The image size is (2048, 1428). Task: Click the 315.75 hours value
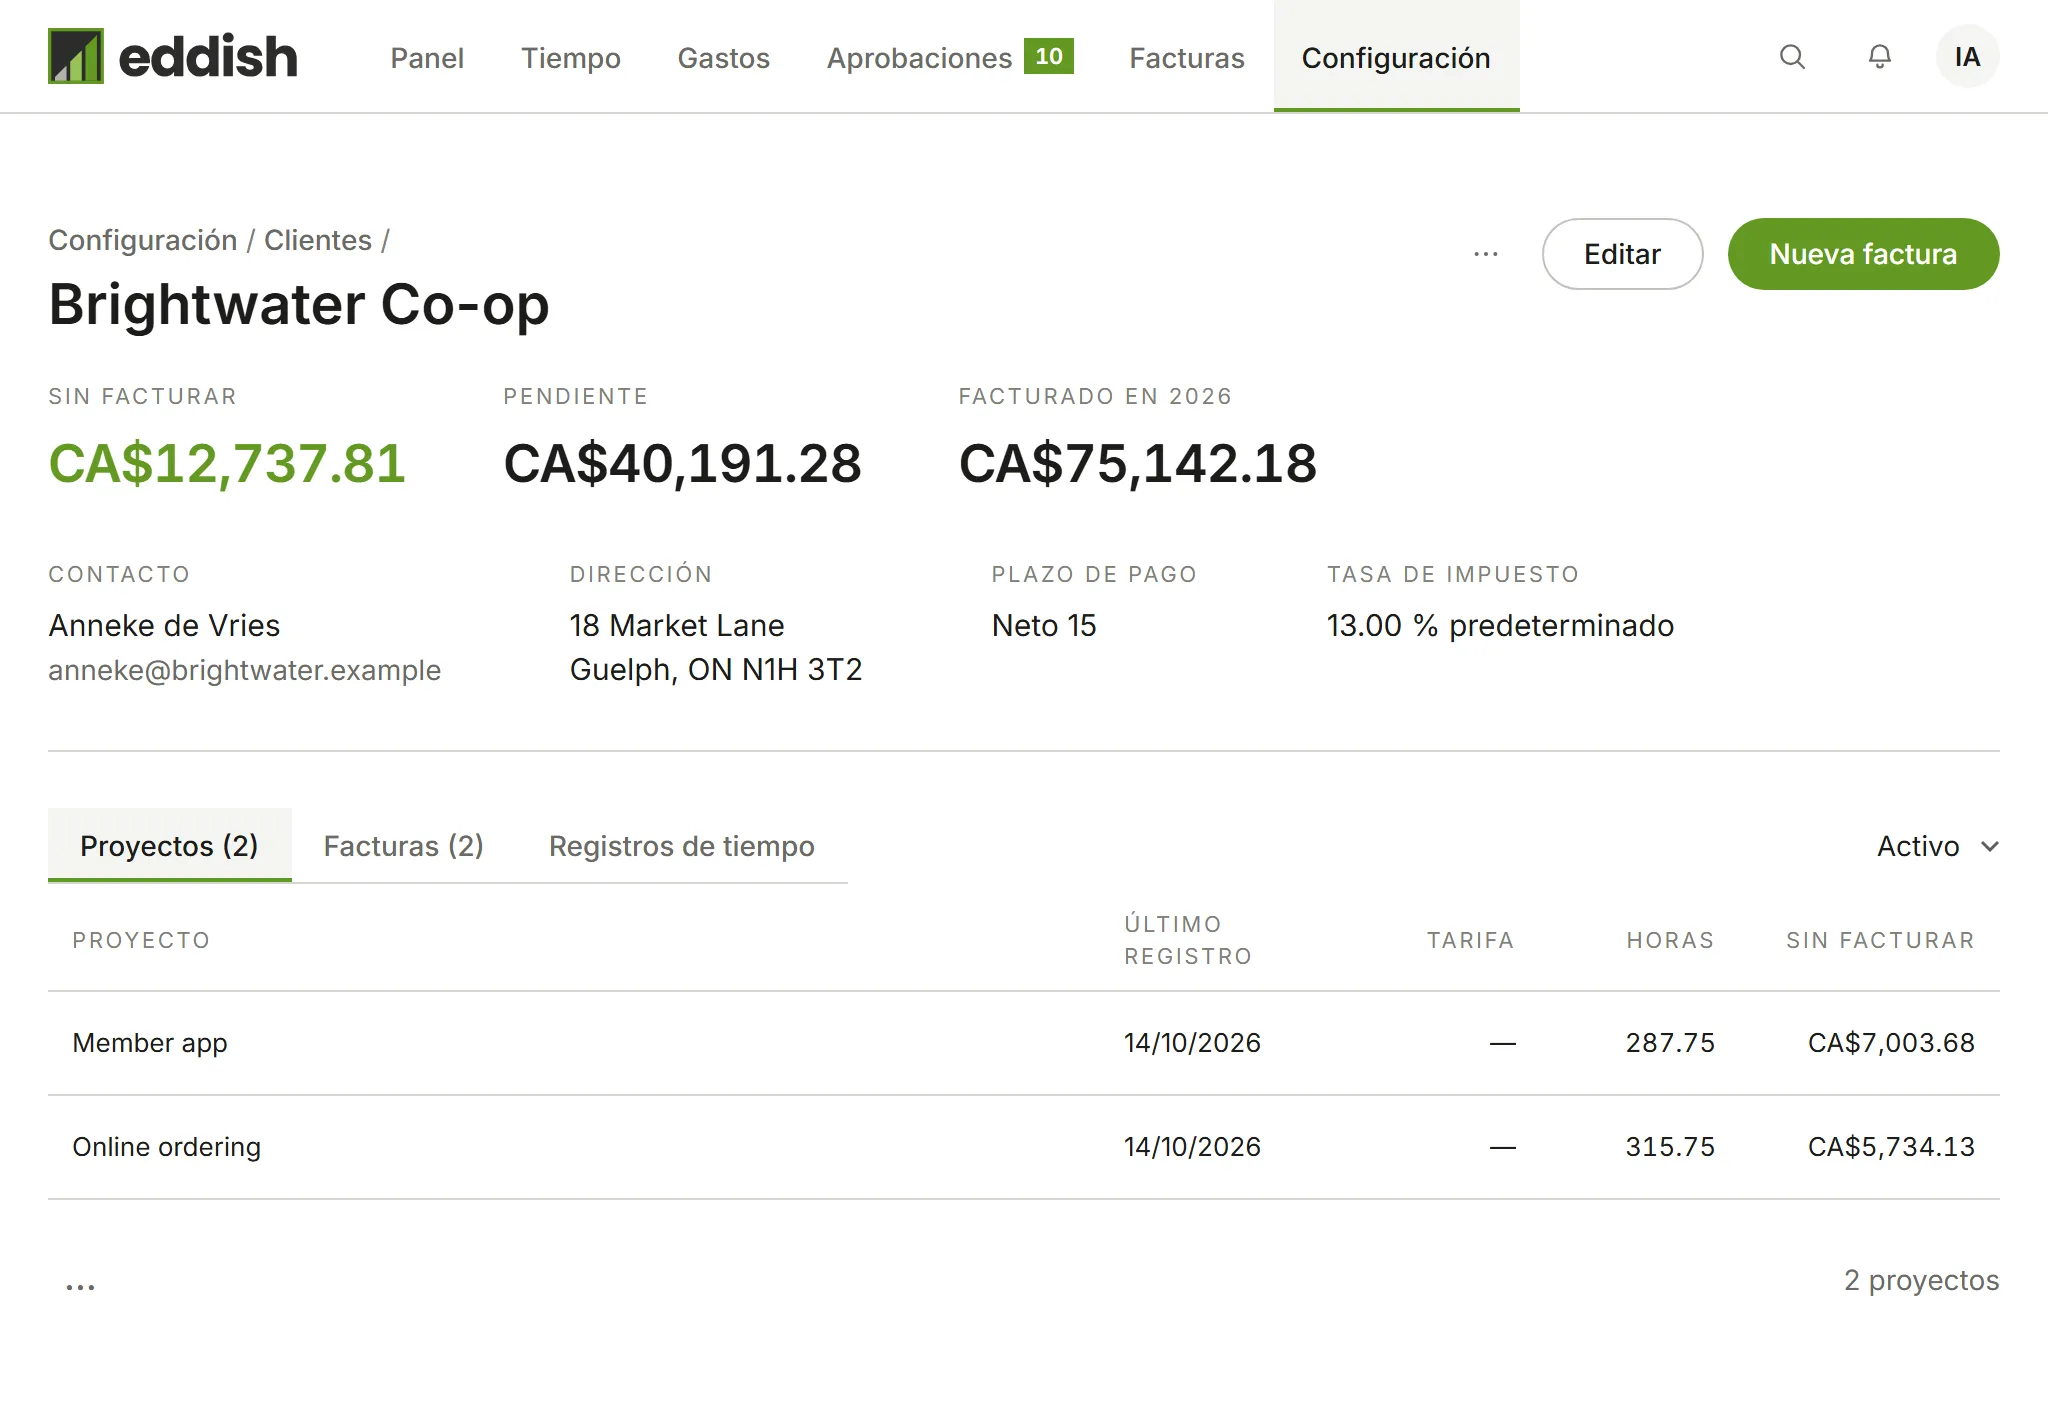(x=1670, y=1147)
